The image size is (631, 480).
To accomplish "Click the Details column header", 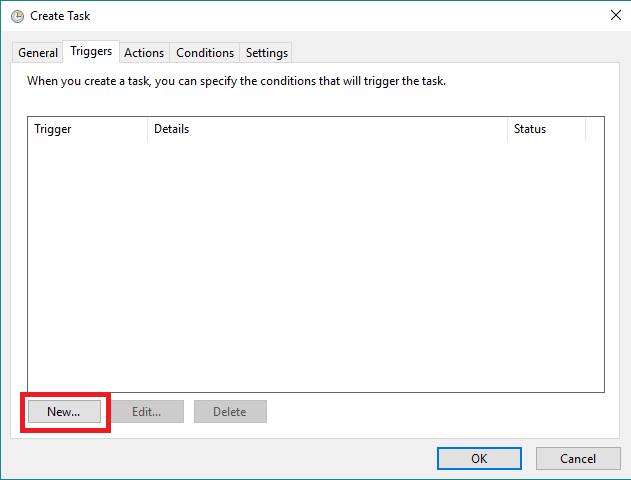I will pos(327,129).
